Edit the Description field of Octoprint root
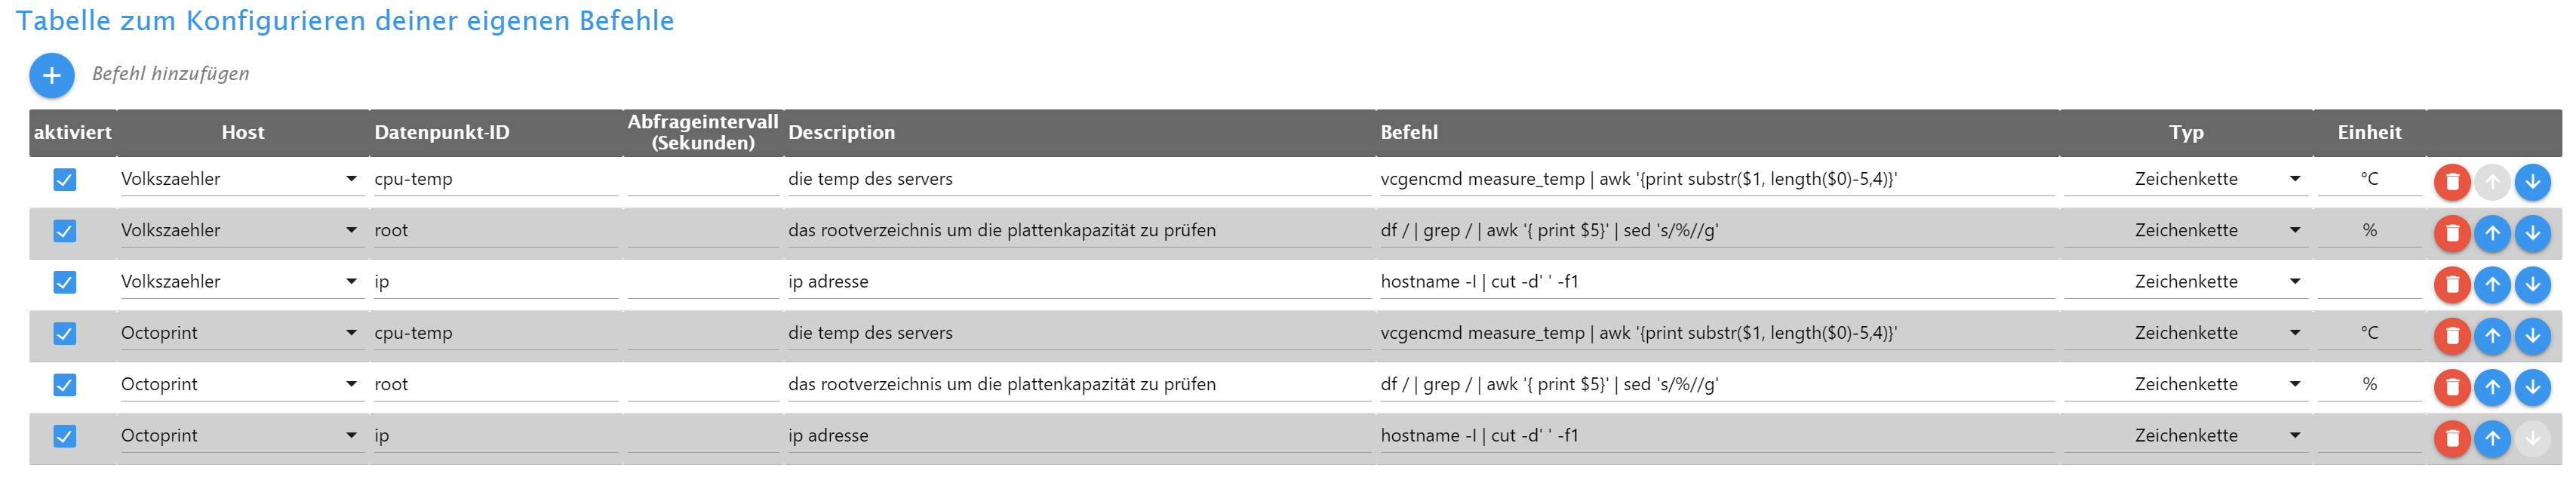2576x480 pixels. (1078, 385)
